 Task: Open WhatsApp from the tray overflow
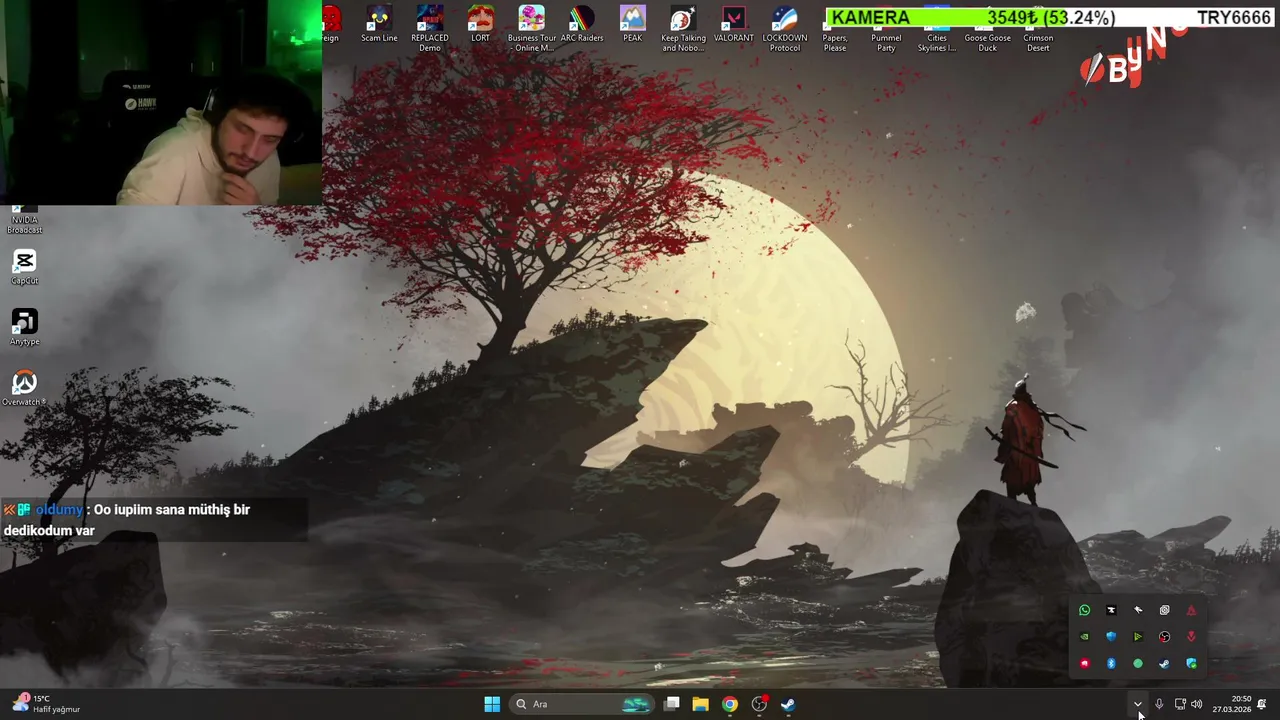[1084, 610]
